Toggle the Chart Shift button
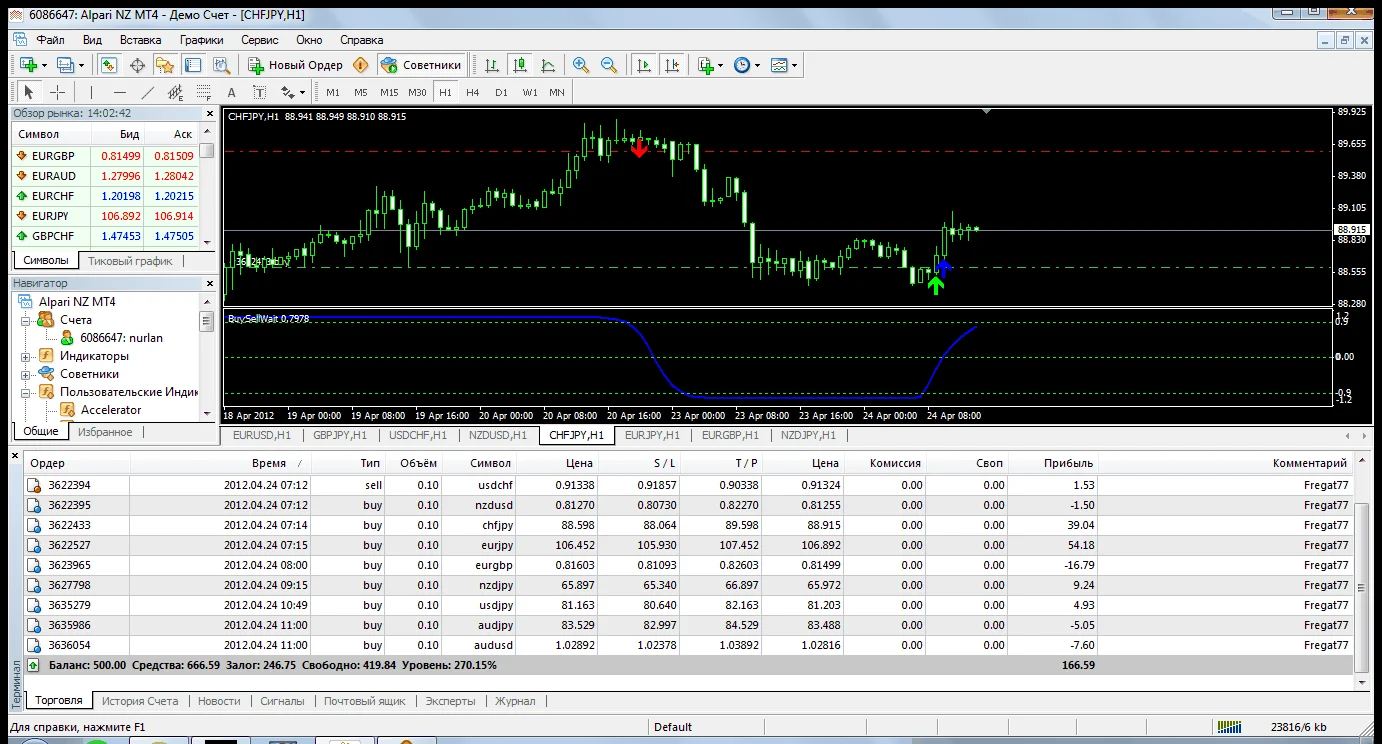Screen dimensions: 1382x744 [671, 65]
